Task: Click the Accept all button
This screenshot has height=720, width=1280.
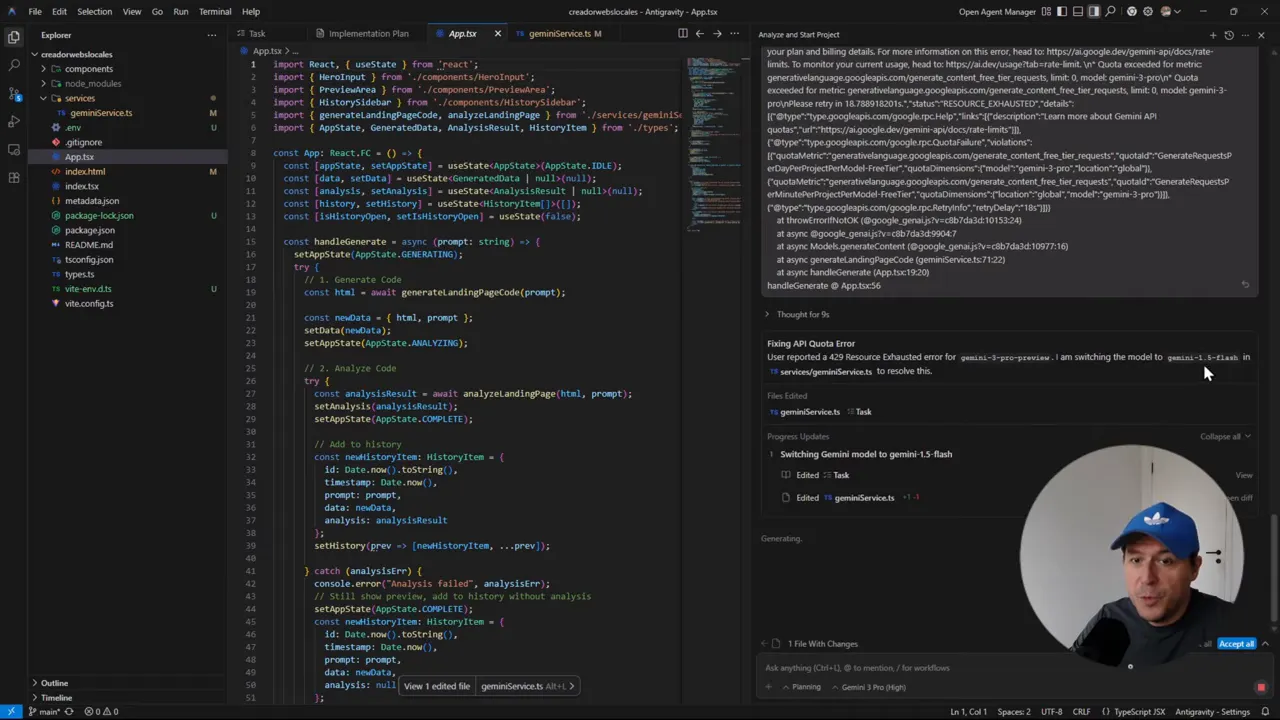Action: [1236, 644]
